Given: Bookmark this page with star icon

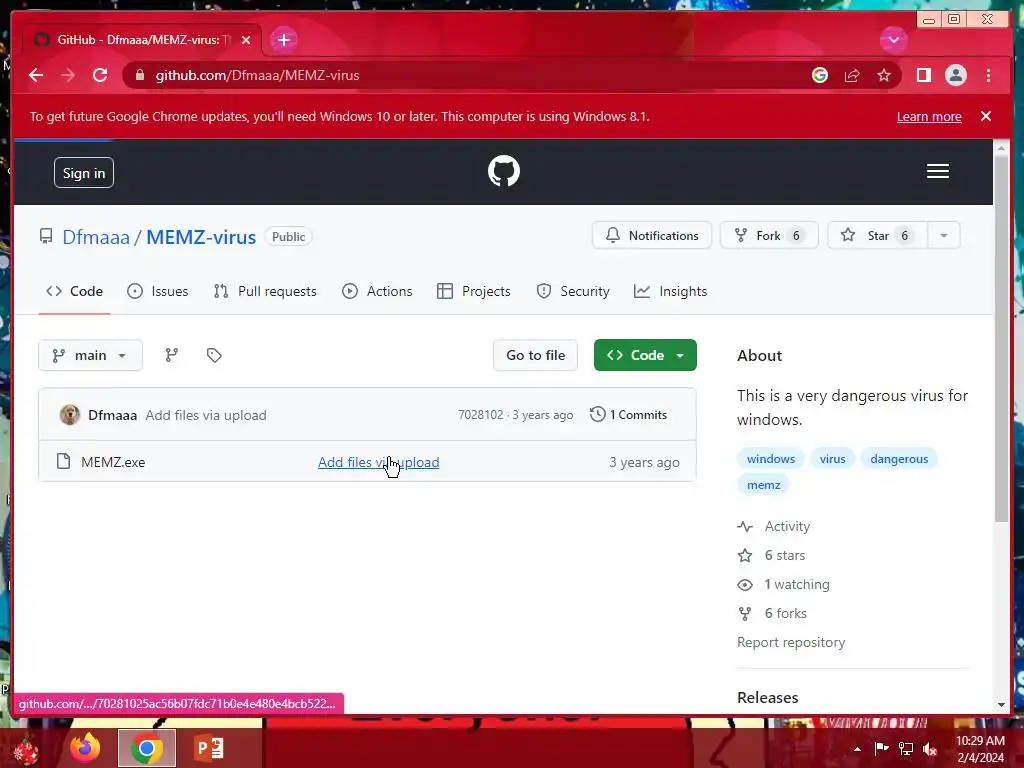Looking at the screenshot, I should pyautogui.click(x=884, y=75).
